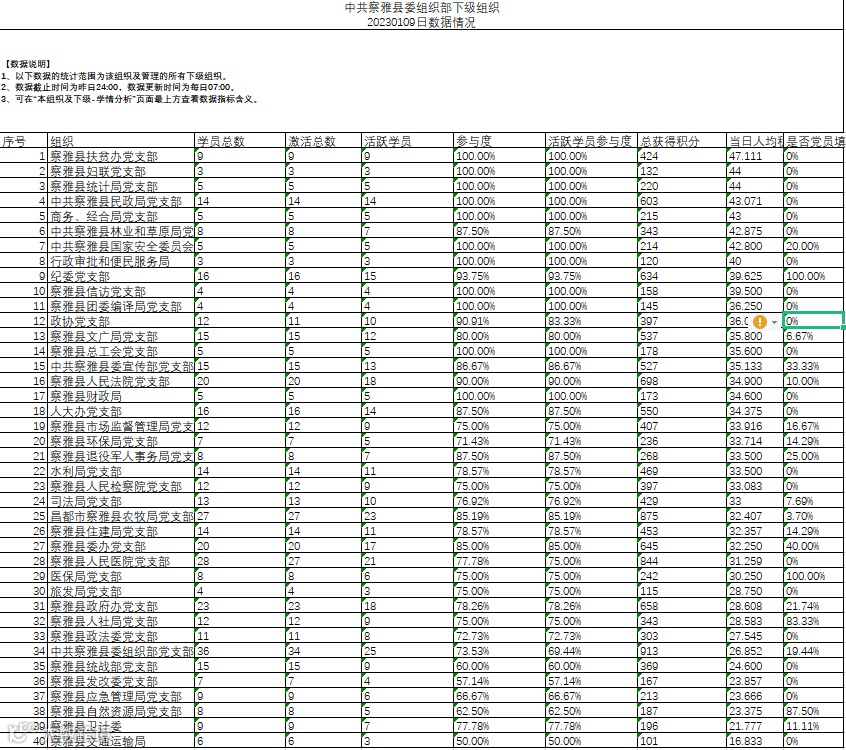
Task: Click the cell 中共察雅县民政局党支部
Action: click(x=121, y=201)
